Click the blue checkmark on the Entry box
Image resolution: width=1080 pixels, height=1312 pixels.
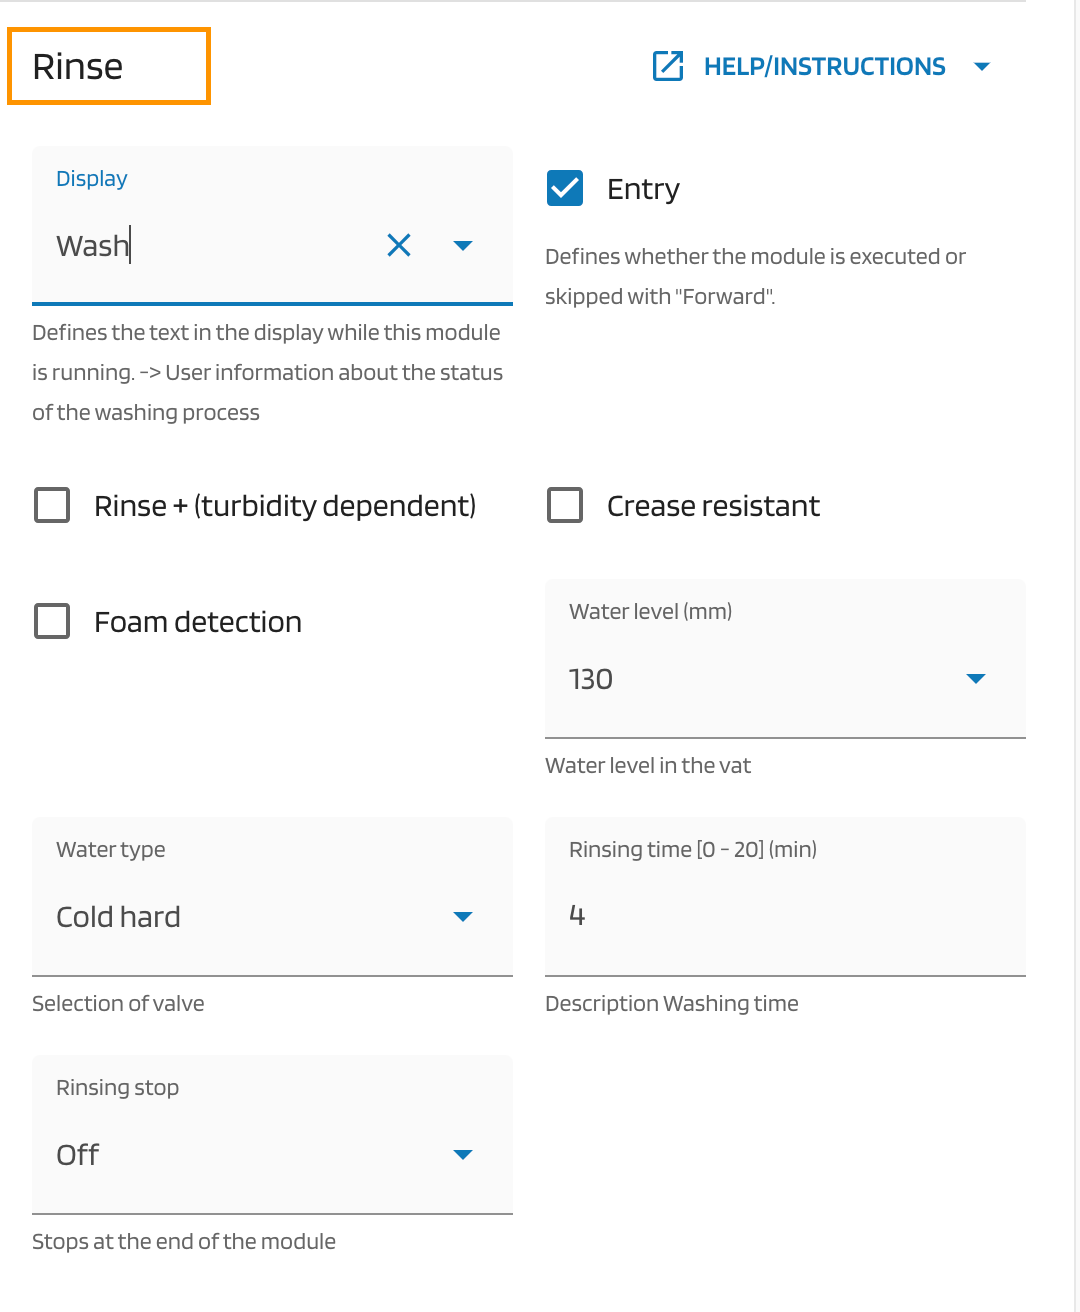point(564,188)
